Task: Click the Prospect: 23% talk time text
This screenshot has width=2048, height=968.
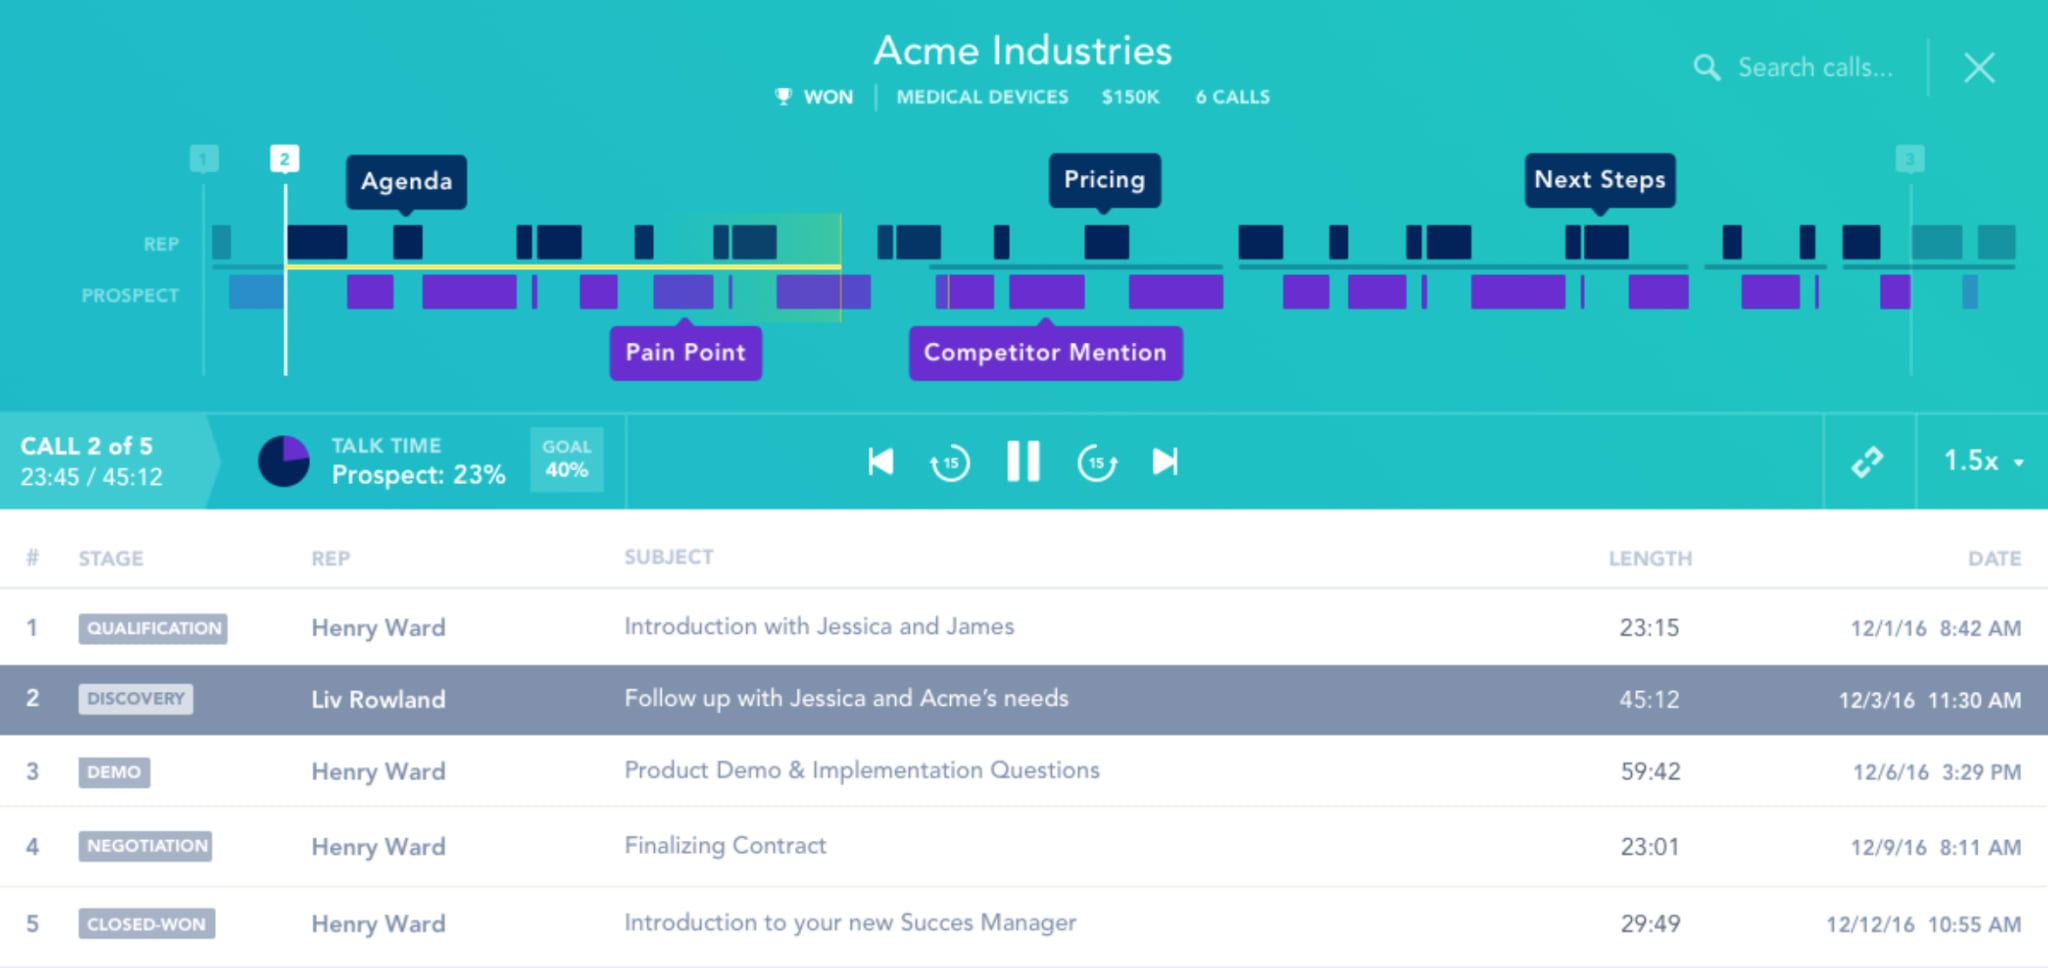Action: 418,475
